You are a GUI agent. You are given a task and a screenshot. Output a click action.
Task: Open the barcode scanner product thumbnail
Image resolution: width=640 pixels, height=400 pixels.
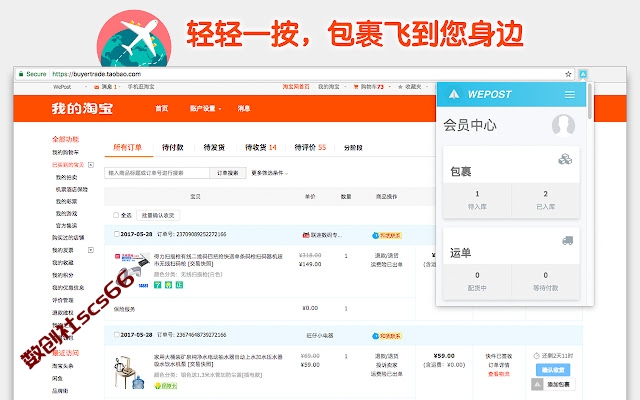[132, 271]
